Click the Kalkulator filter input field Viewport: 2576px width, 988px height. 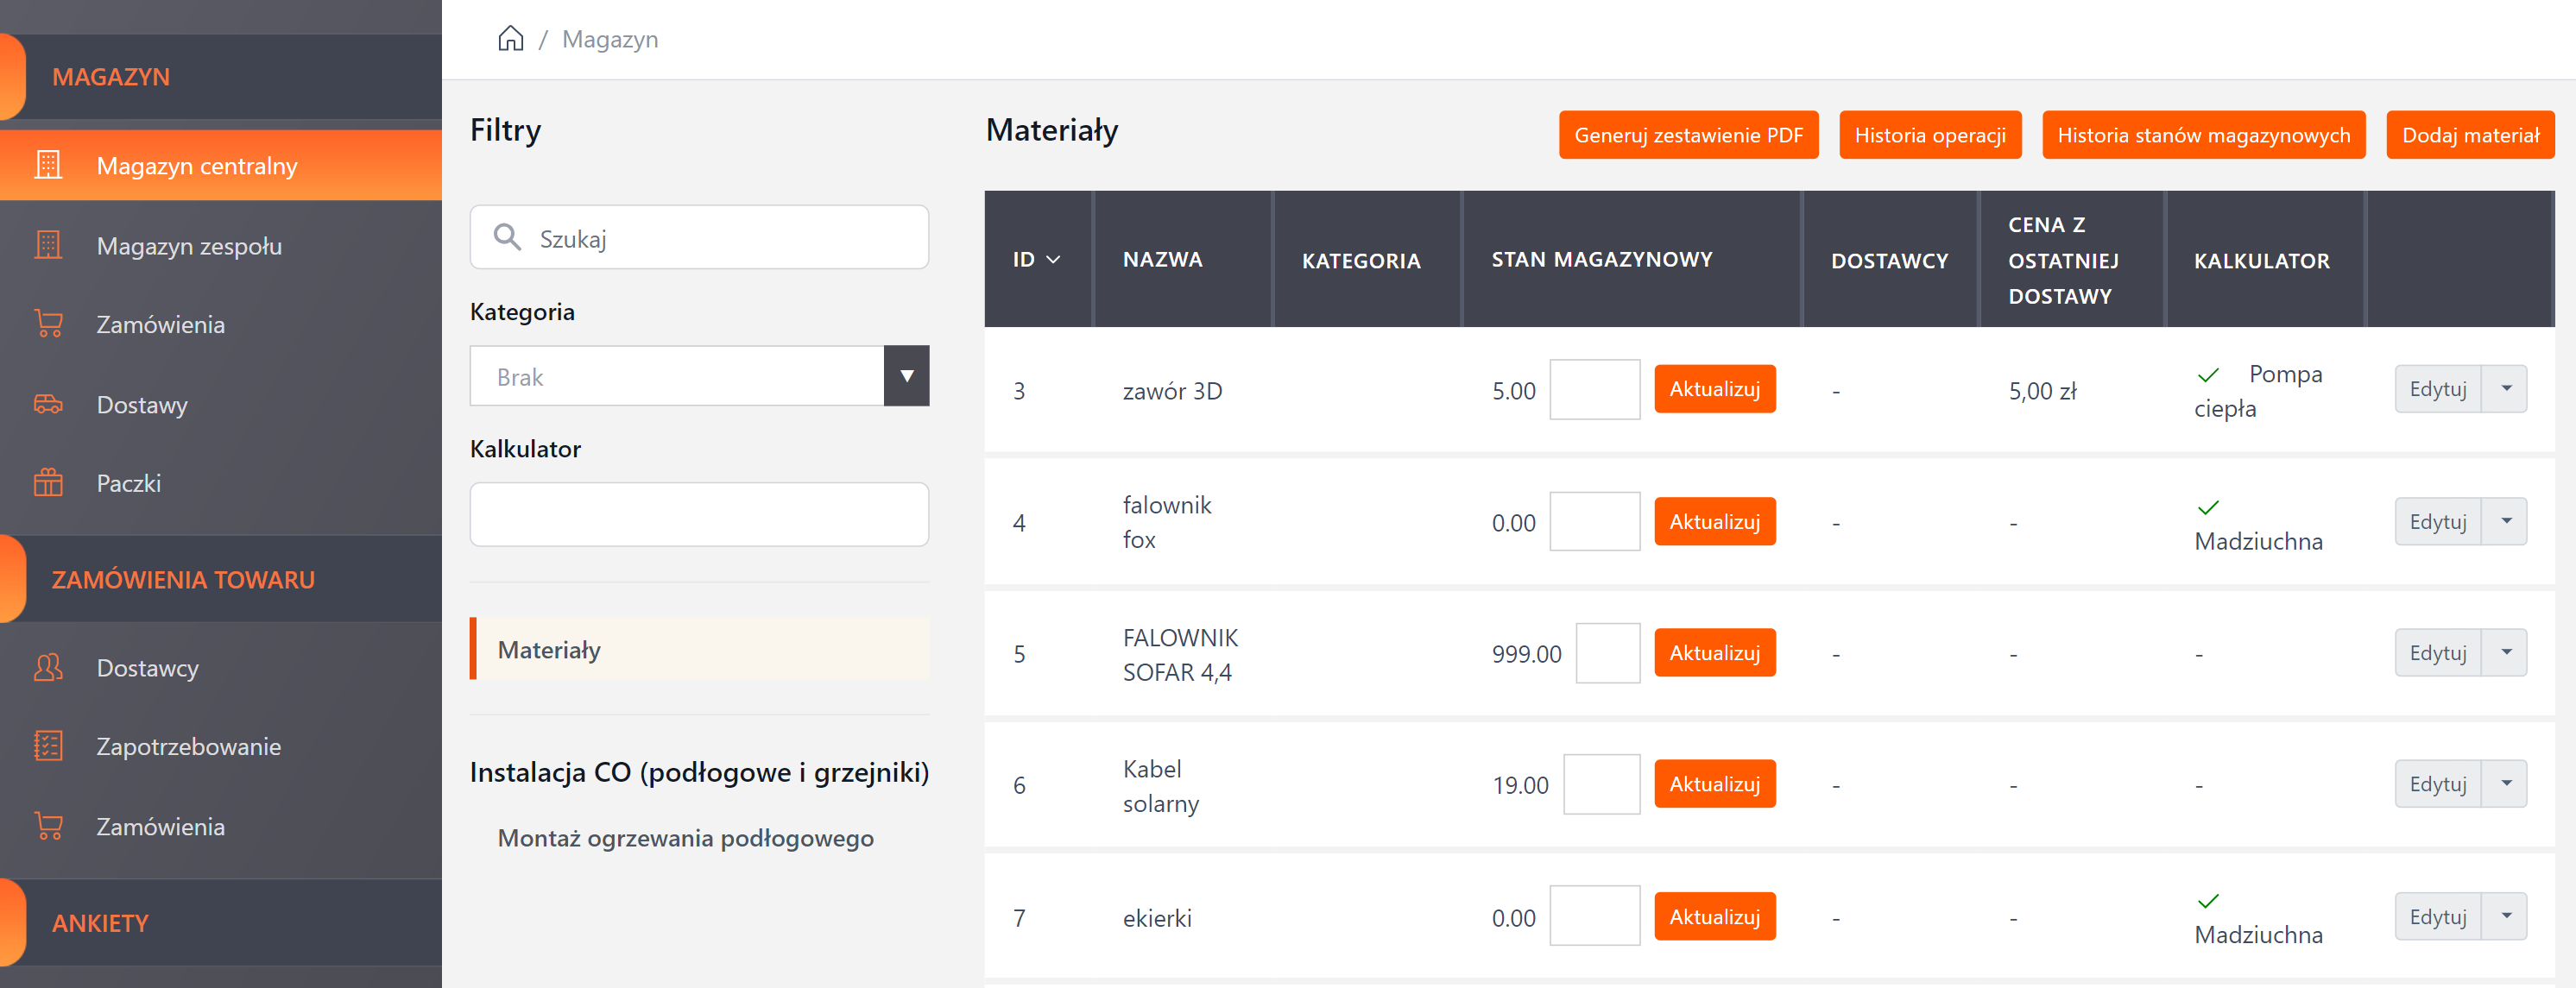click(699, 514)
